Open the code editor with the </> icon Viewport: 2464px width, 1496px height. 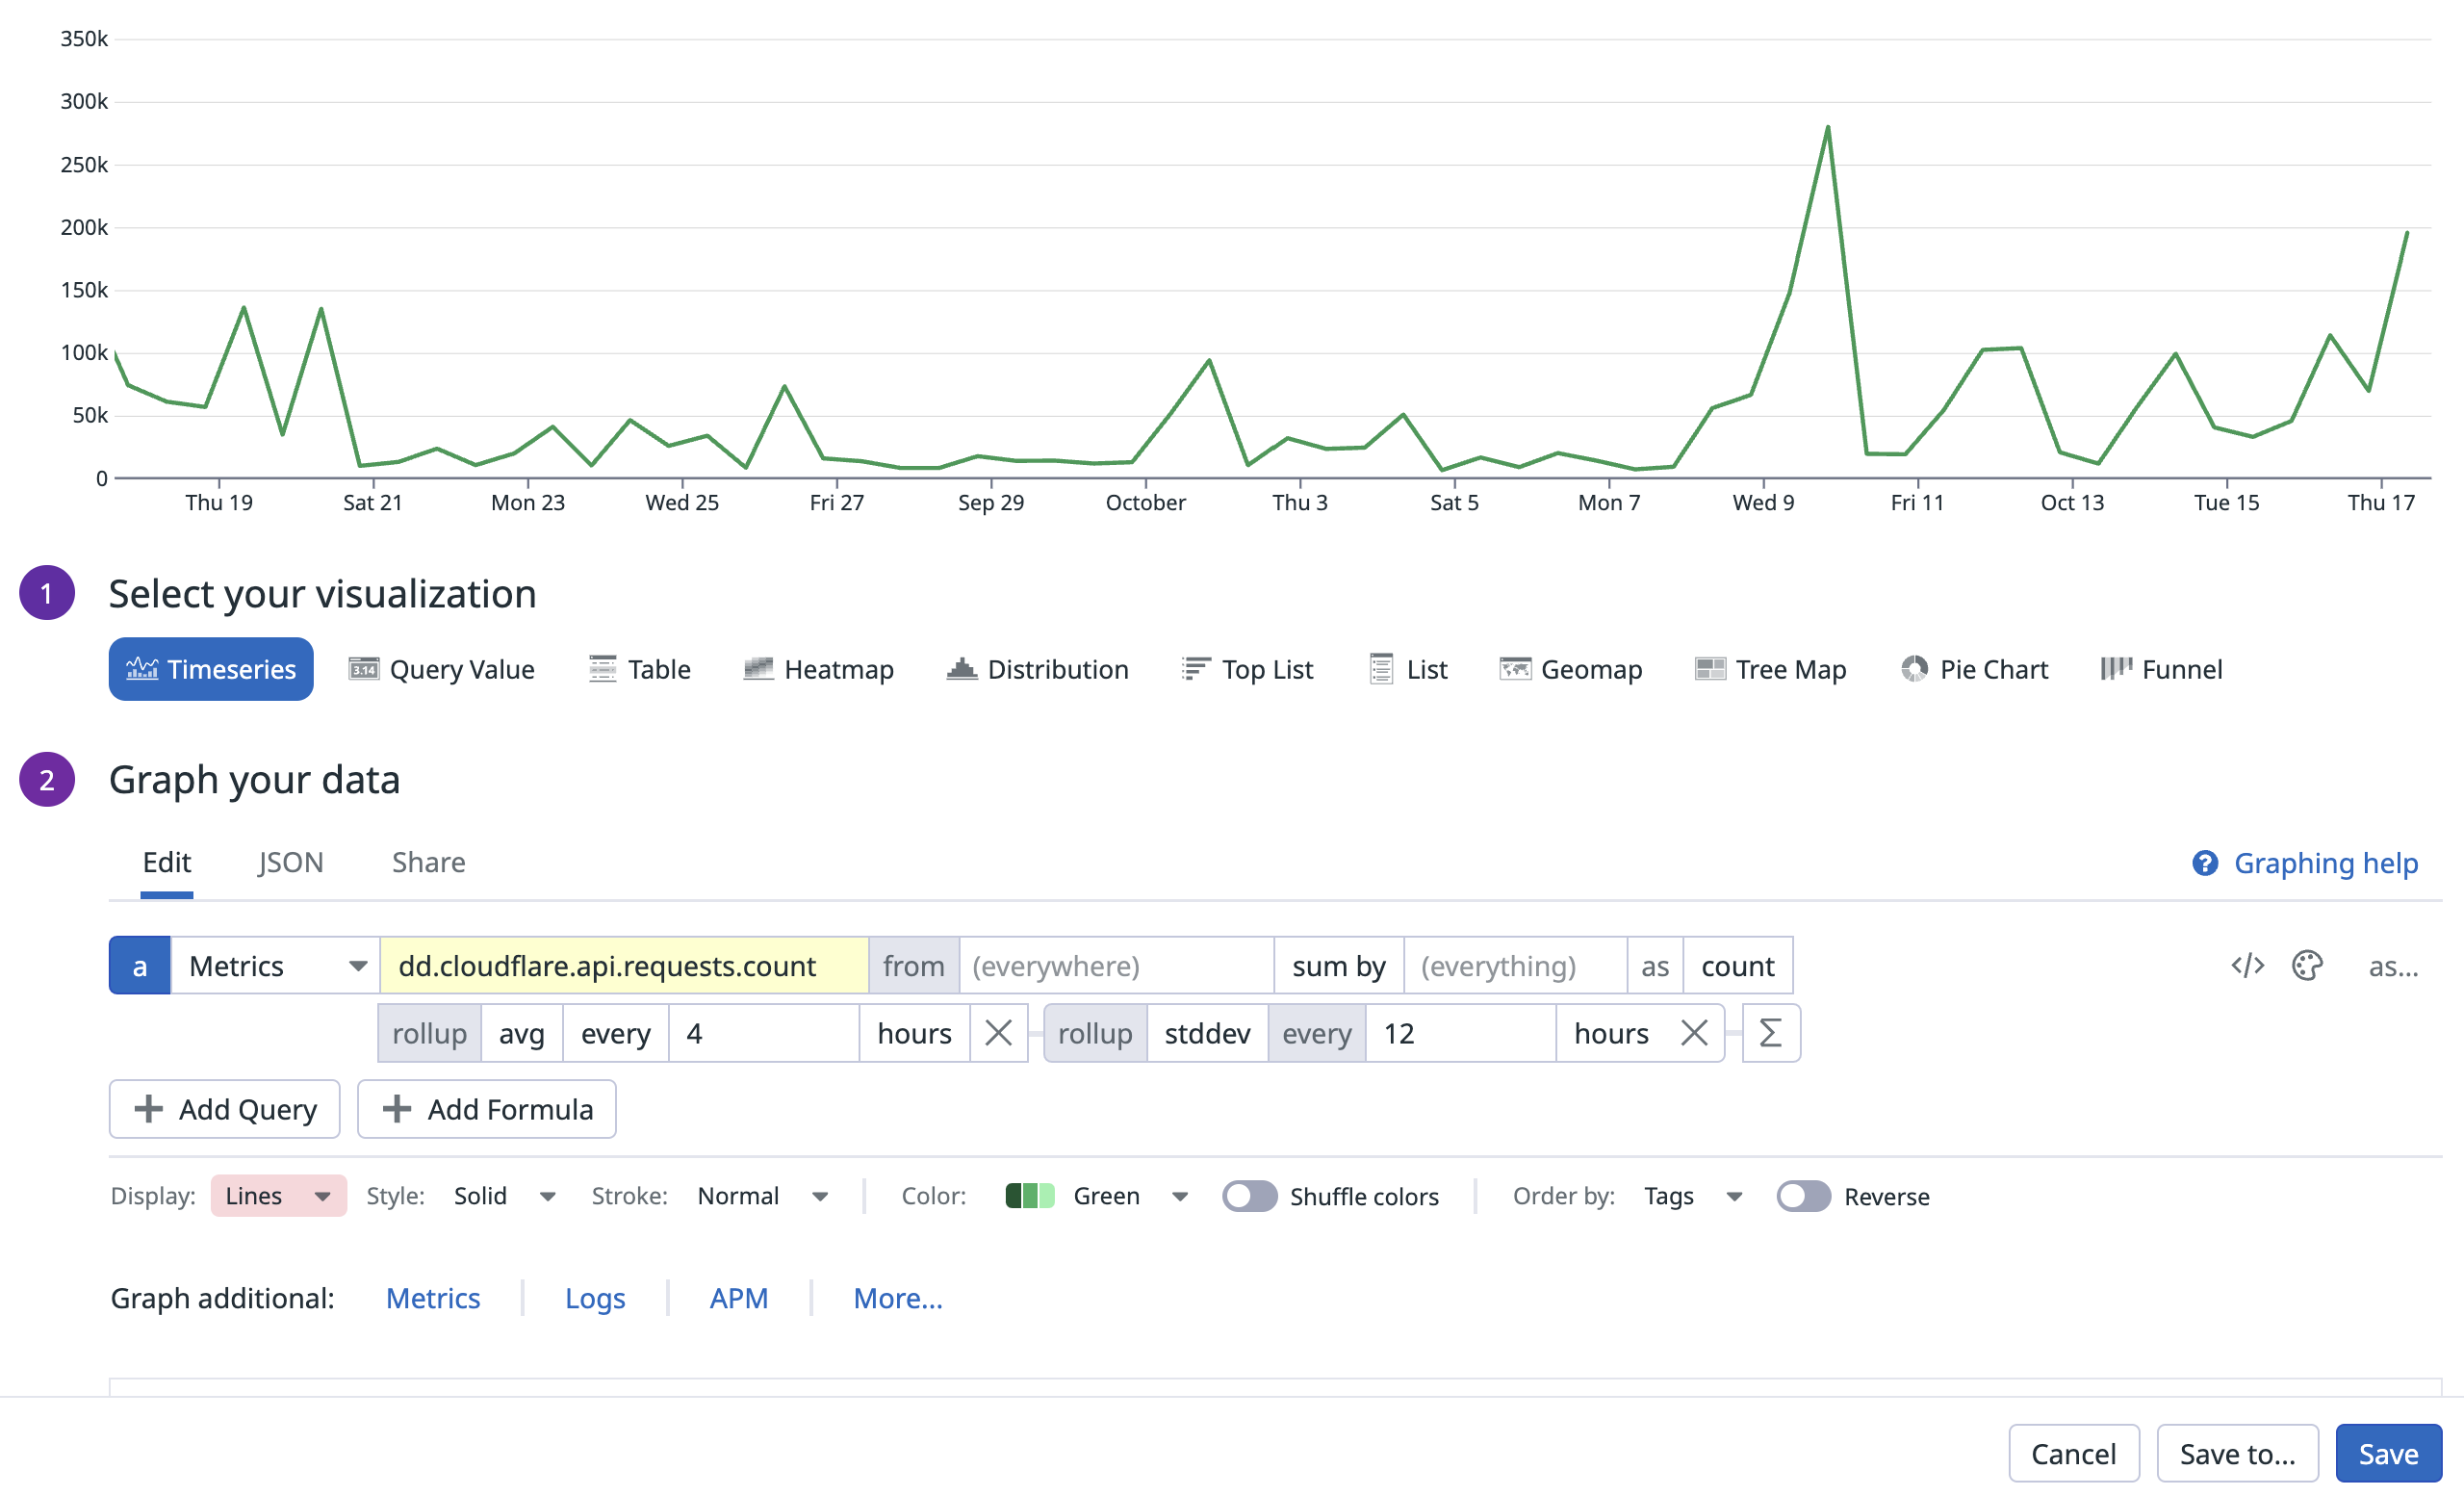click(x=2247, y=965)
